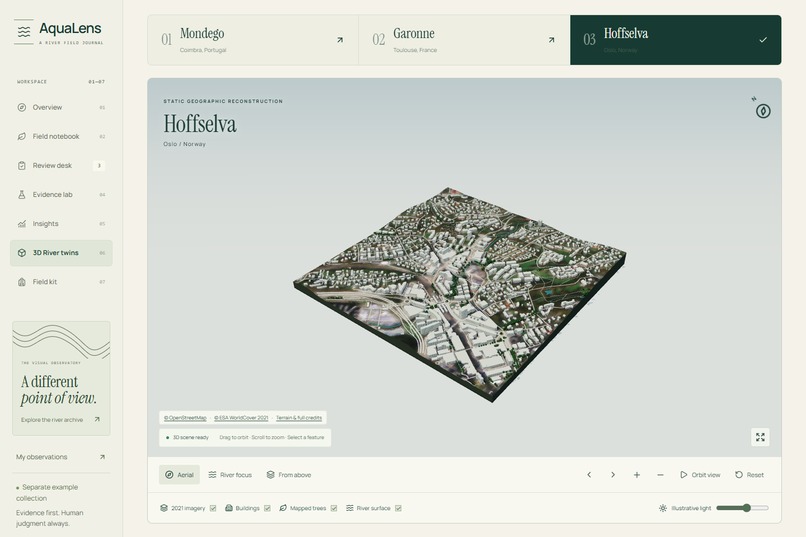The image size is (806, 537).
Task: Click the Evidence lab flask icon
Action: 22,195
